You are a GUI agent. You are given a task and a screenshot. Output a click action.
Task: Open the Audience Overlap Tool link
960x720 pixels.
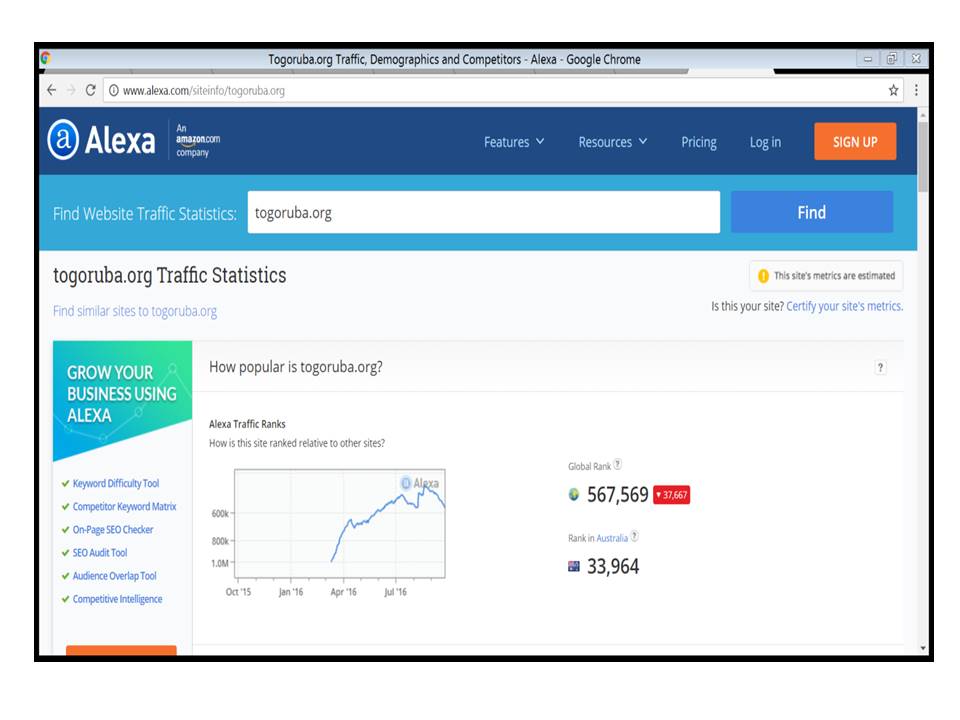pyautogui.click(x=114, y=576)
